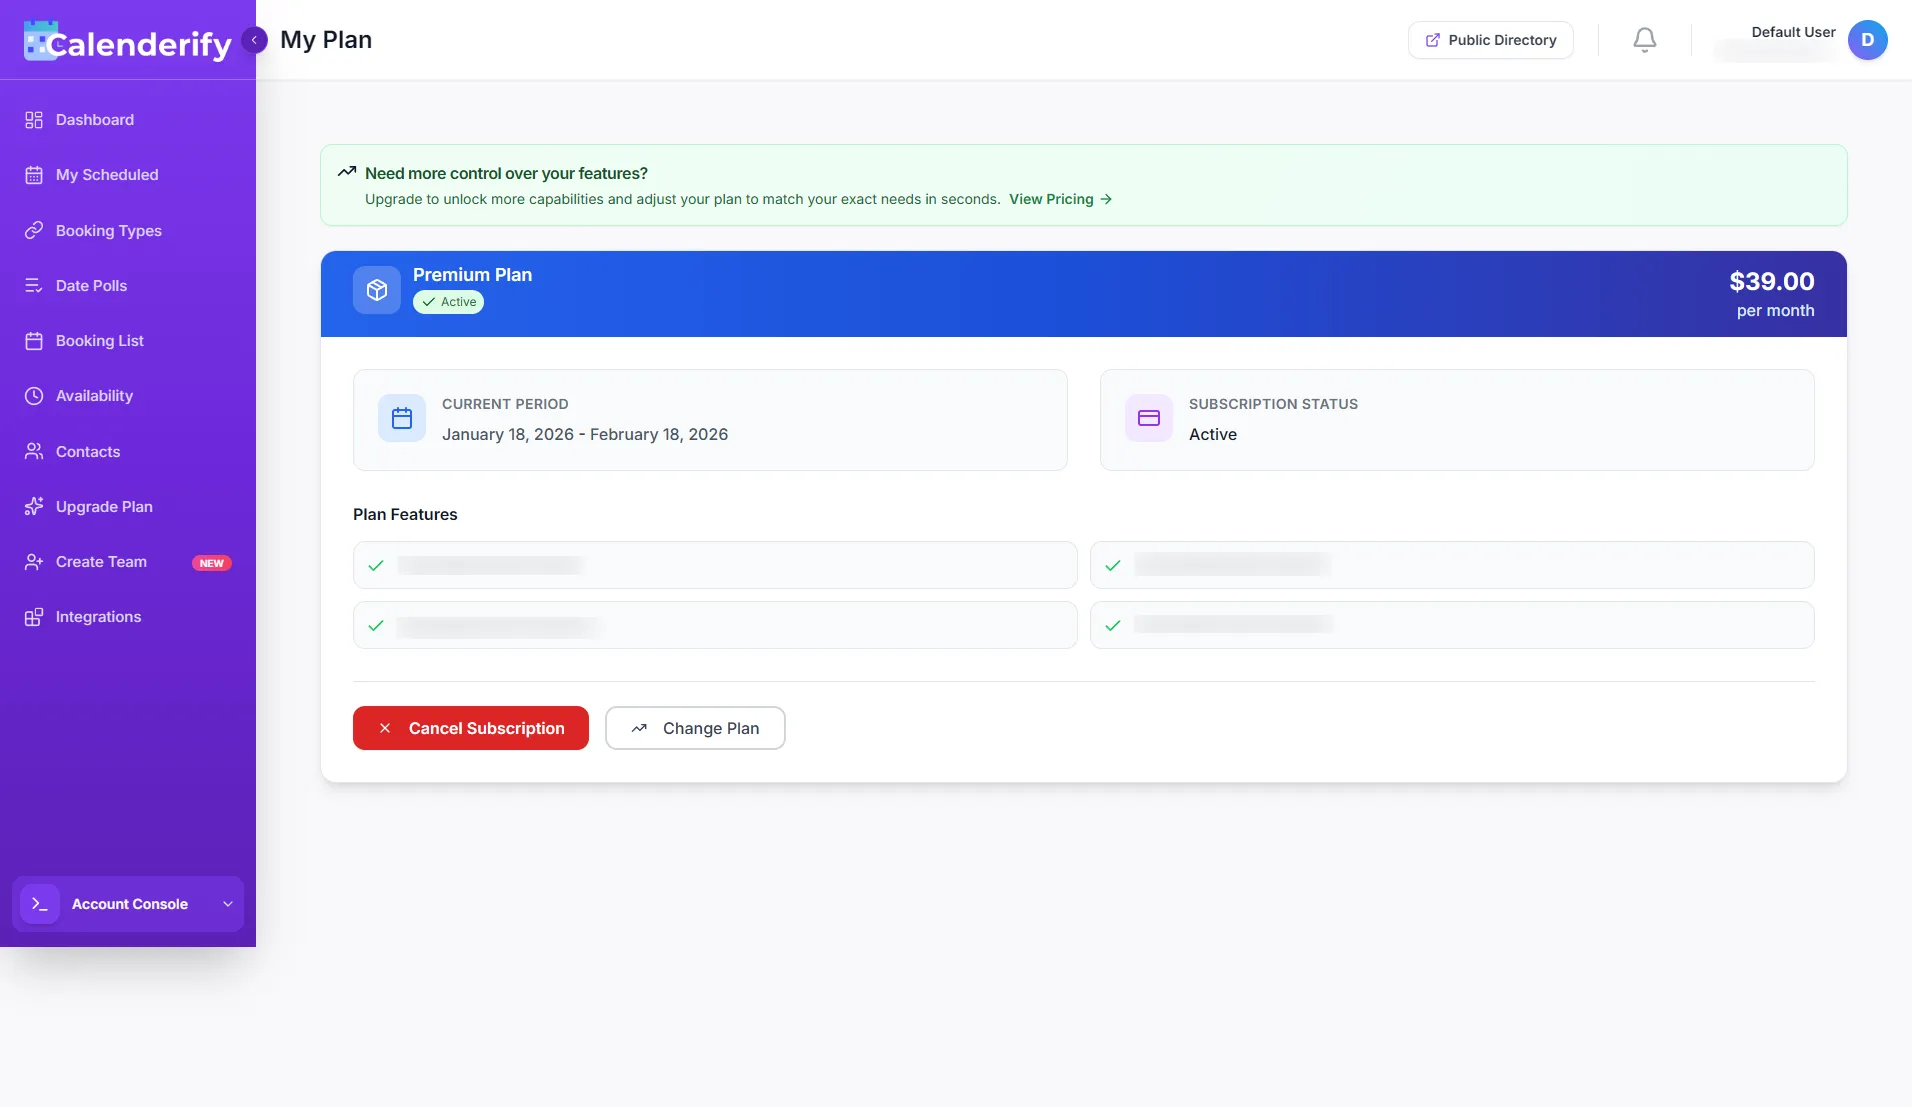
Task: Open the Public Directory button
Action: coord(1490,40)
